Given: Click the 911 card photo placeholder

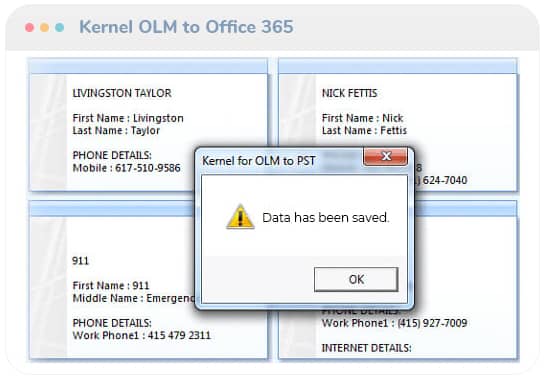Looking at the screenshot, I should tap(48, 287).
